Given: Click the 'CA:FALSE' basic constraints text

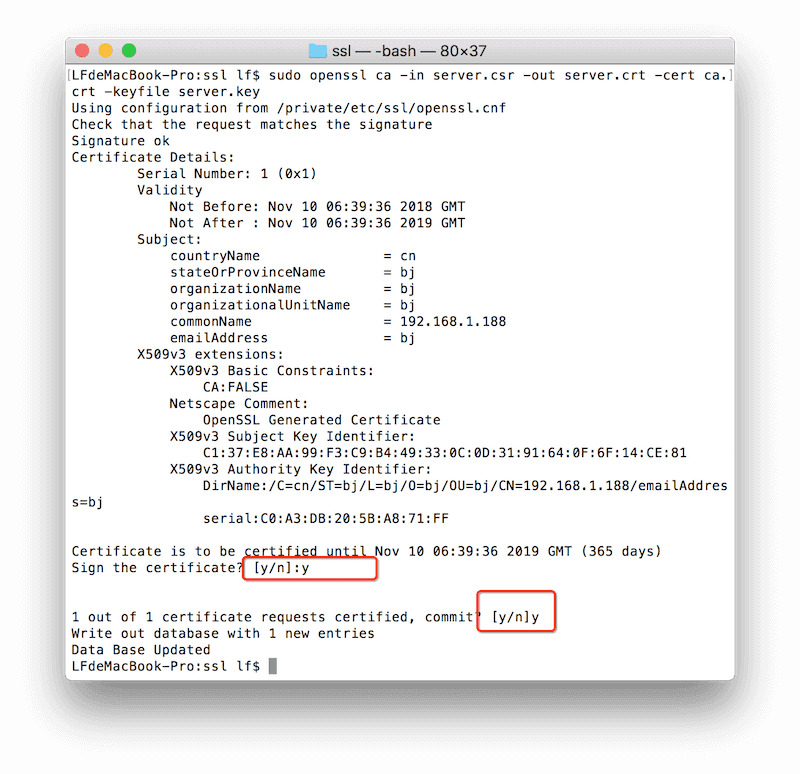Looking at the screenshot, I should tap(235, 387).
